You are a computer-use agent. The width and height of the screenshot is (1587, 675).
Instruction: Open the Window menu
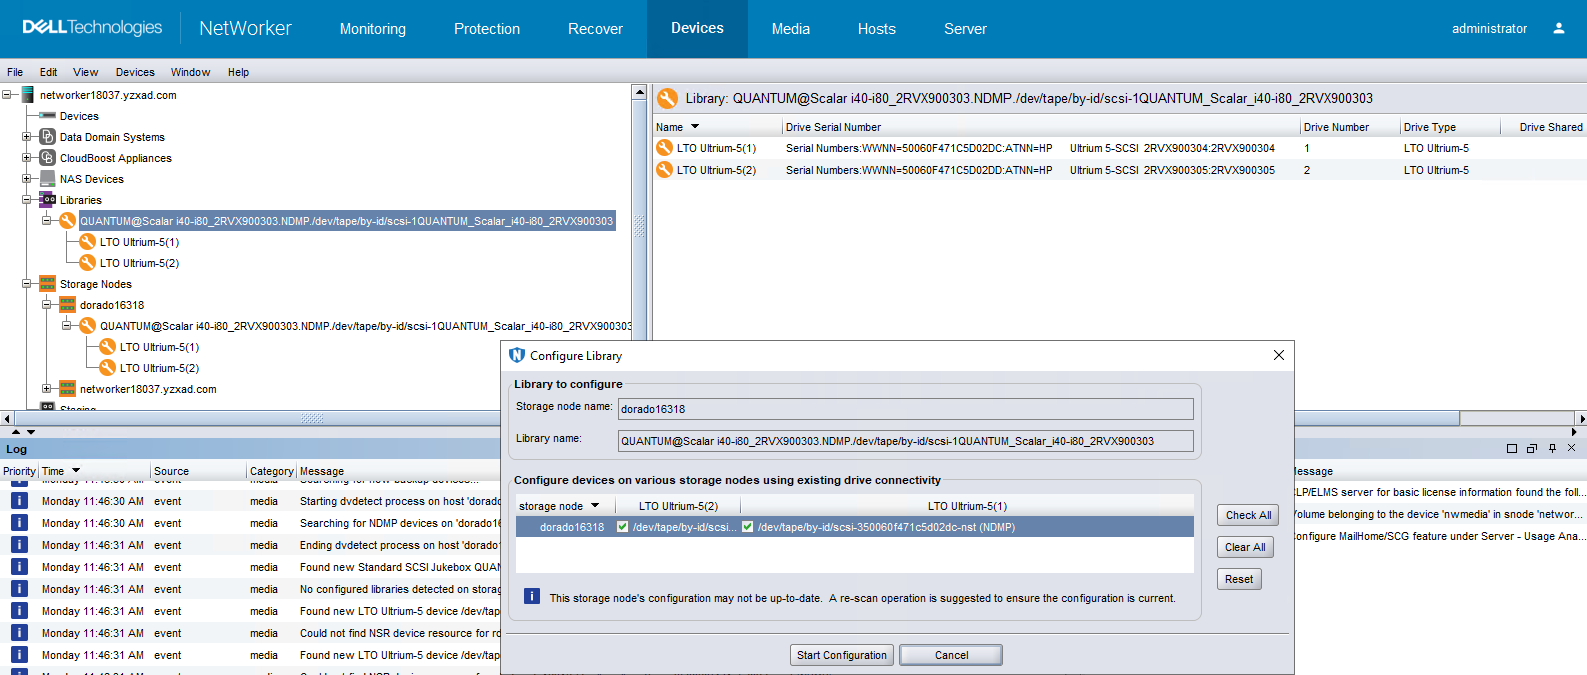click(x=190, y=72)
